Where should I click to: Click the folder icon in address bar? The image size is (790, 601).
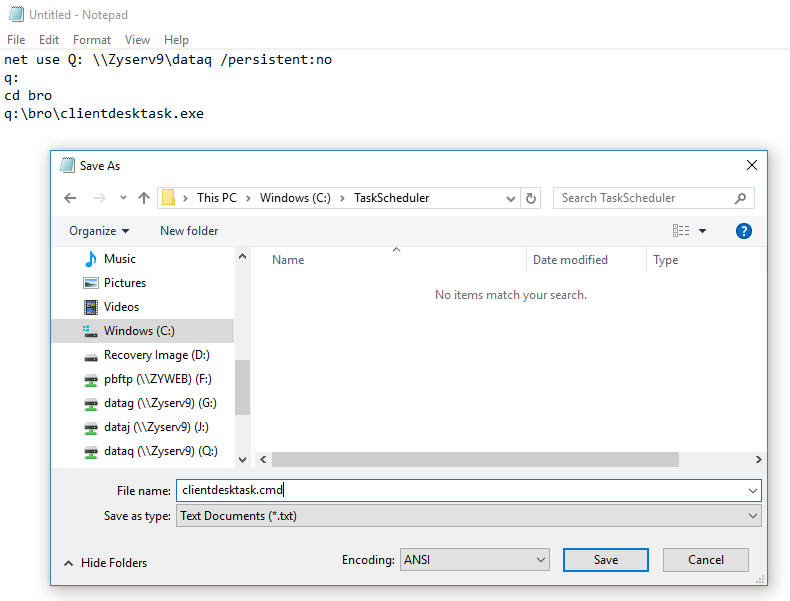pyautogui.click(x=168, y=197)
